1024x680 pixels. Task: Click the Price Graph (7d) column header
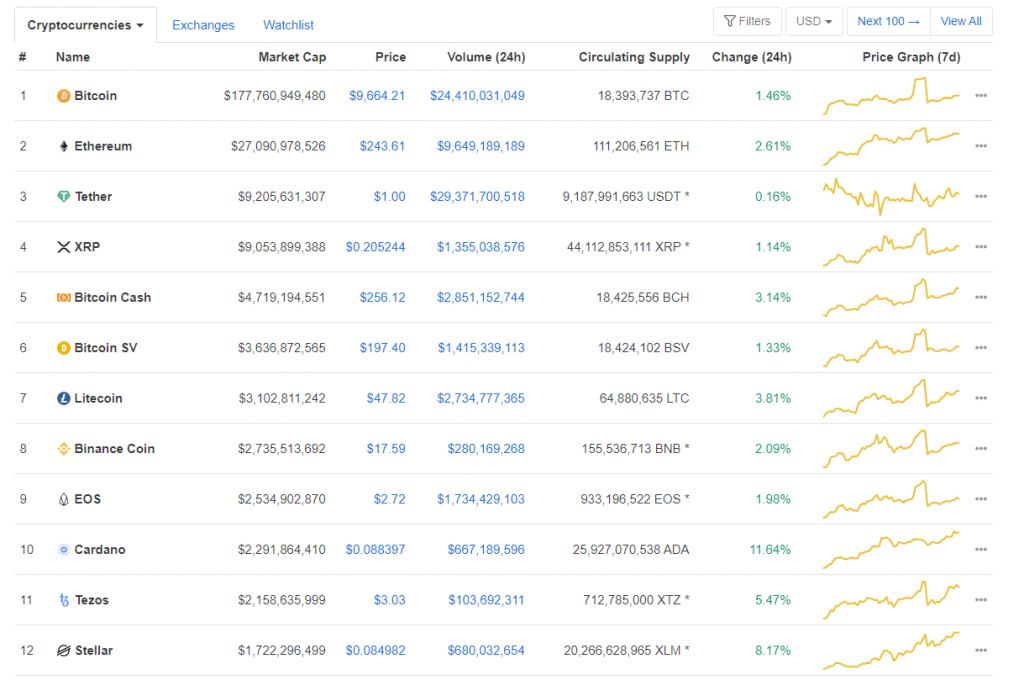point(911,57)
